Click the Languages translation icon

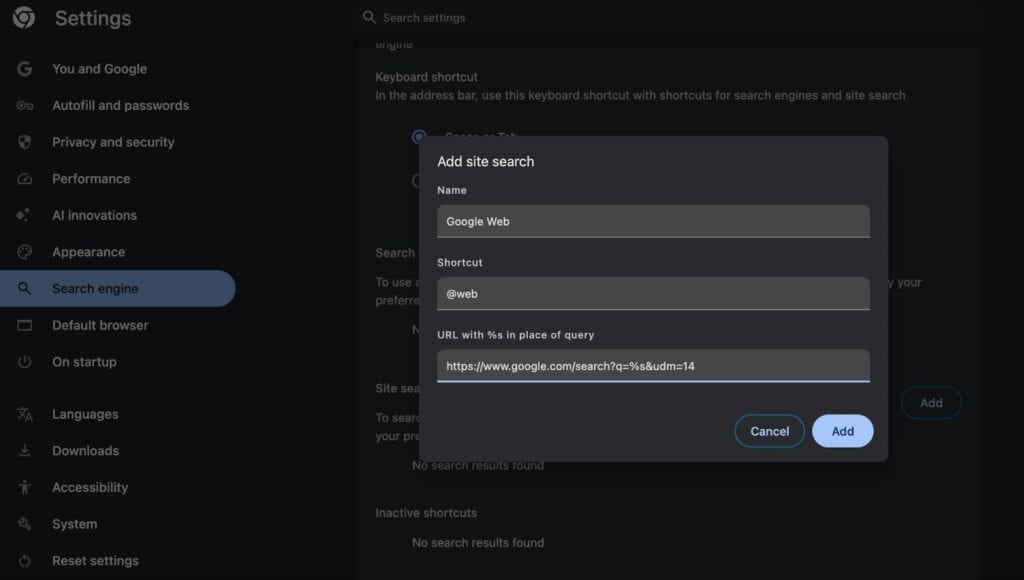(24, 413)
